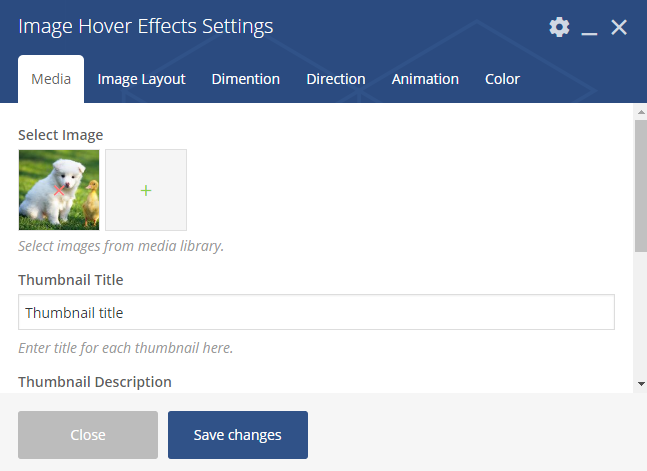Remove the puppy image with the red X
647x471 pixels.
click(x=59, y=190)
